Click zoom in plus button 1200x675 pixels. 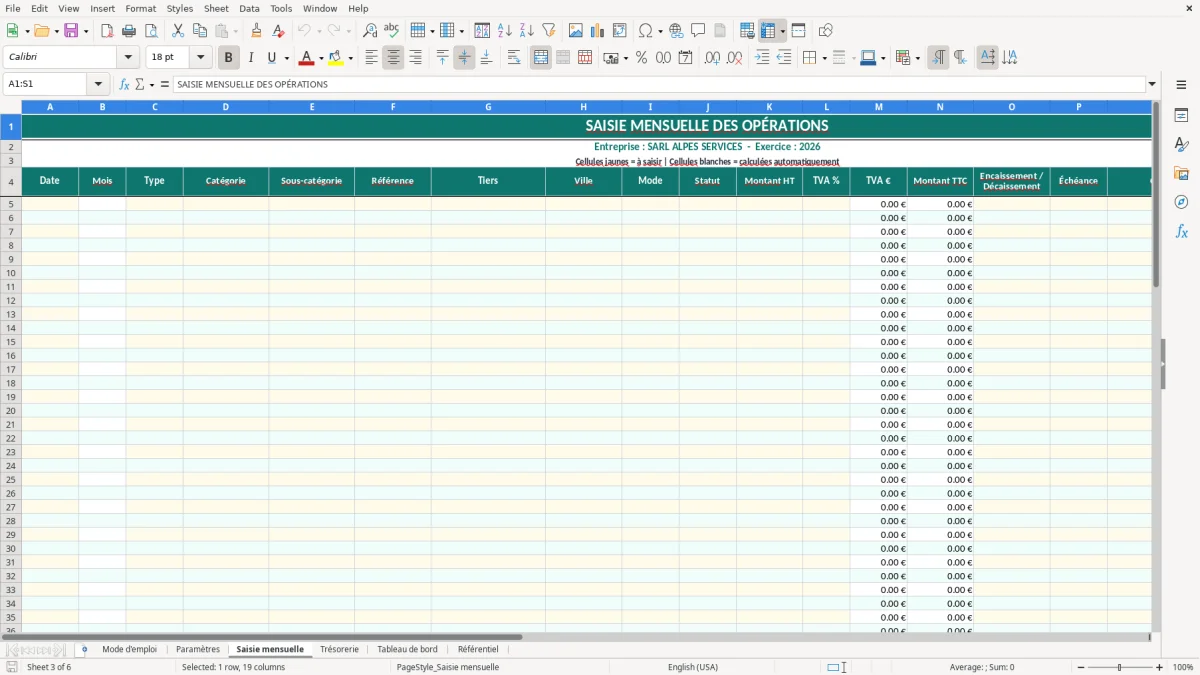click(1159, 667)
